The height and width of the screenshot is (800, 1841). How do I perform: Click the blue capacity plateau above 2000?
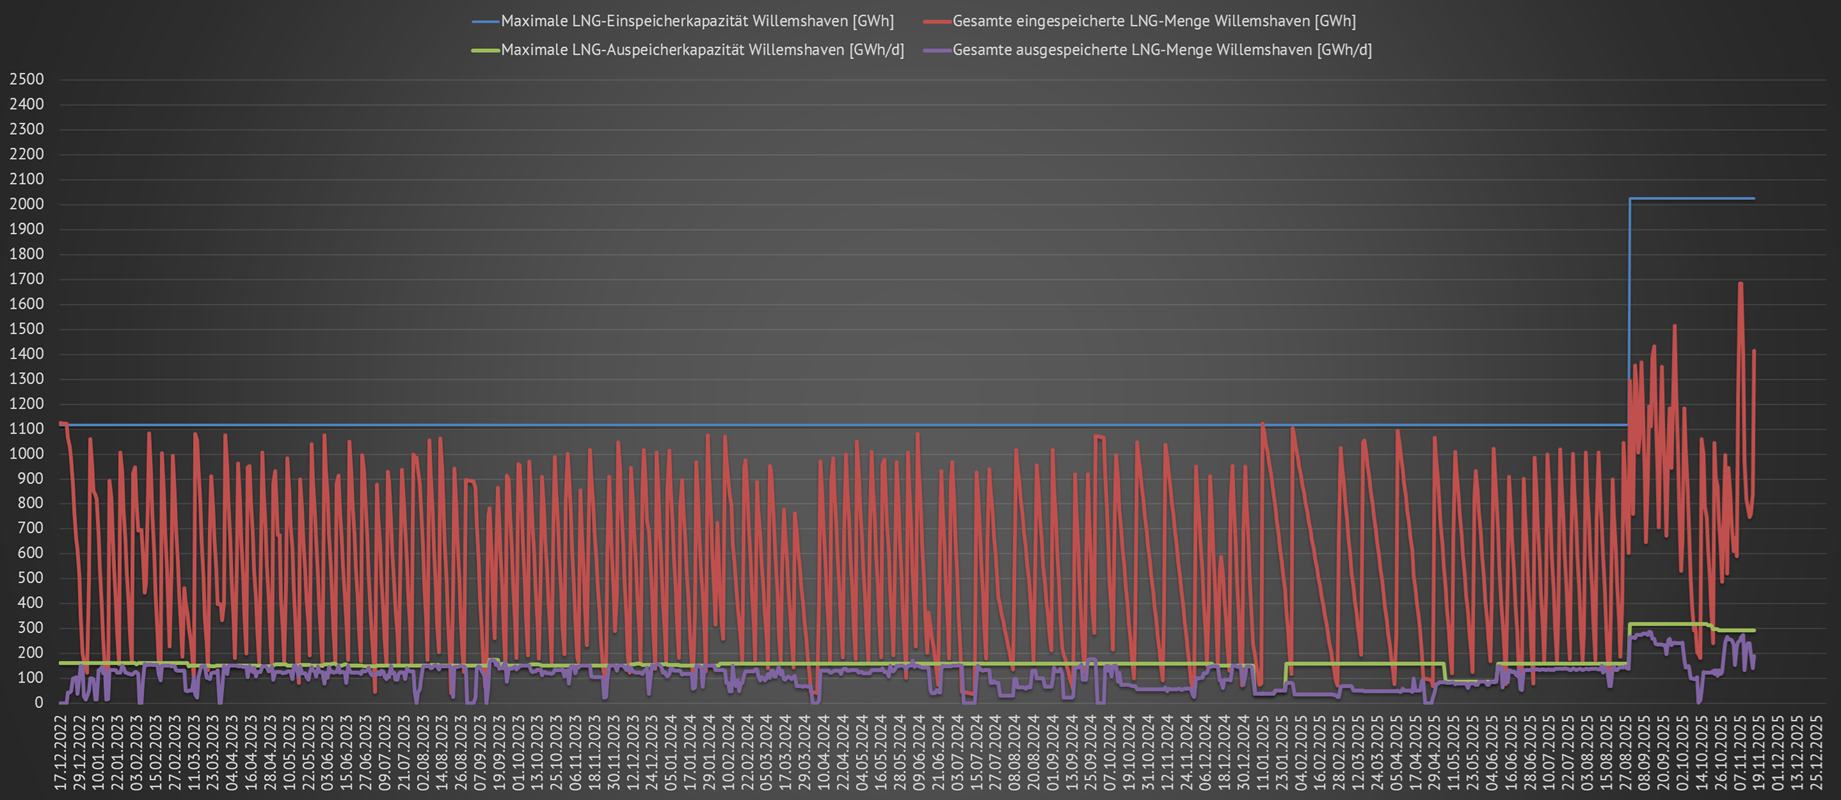[x=1690, y=199]
